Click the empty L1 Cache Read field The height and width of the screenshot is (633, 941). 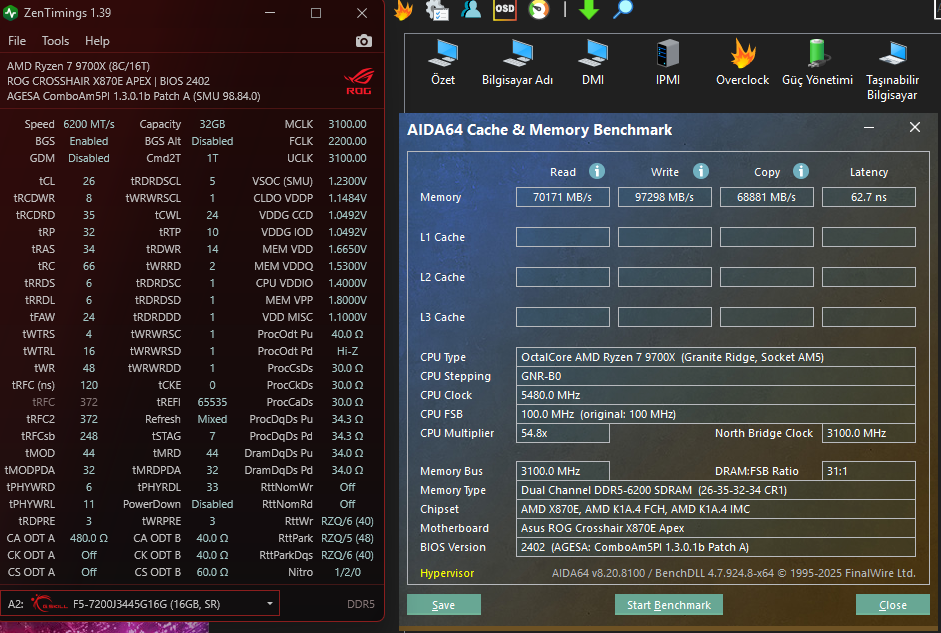[562, 237]
